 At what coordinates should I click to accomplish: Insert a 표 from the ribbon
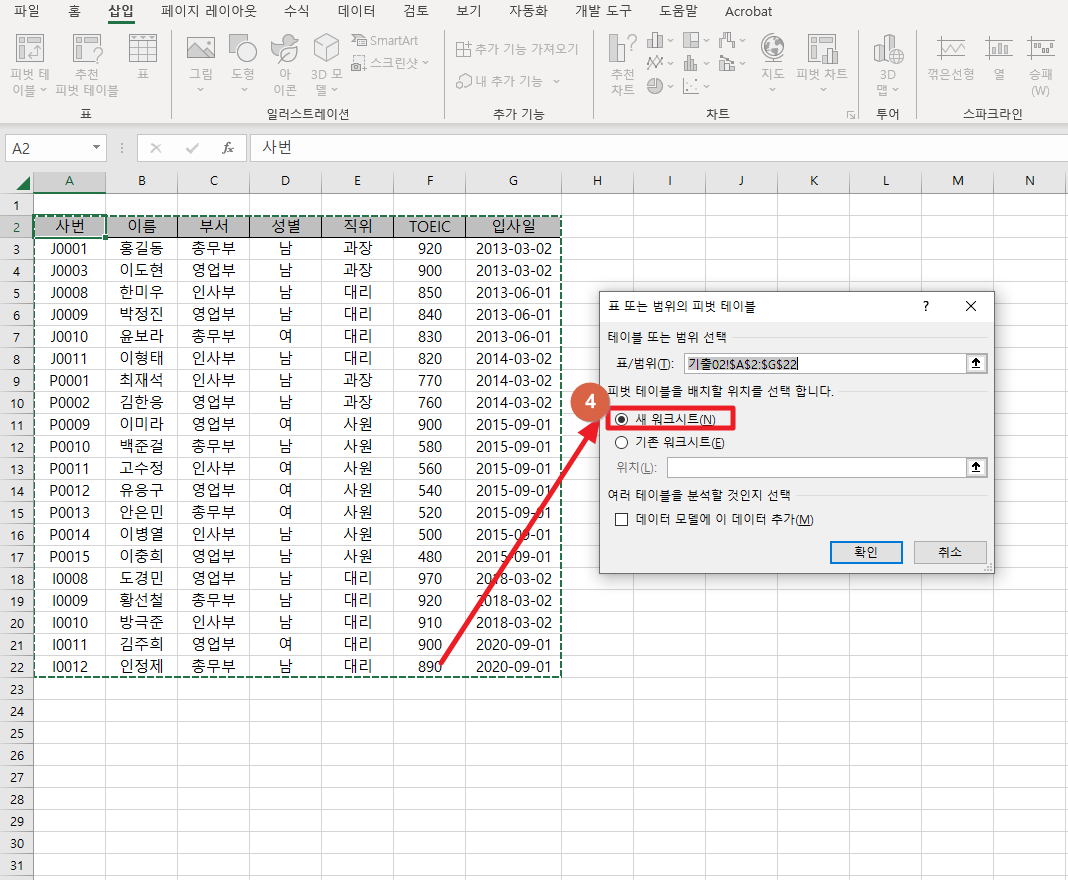tap(142, 57)
